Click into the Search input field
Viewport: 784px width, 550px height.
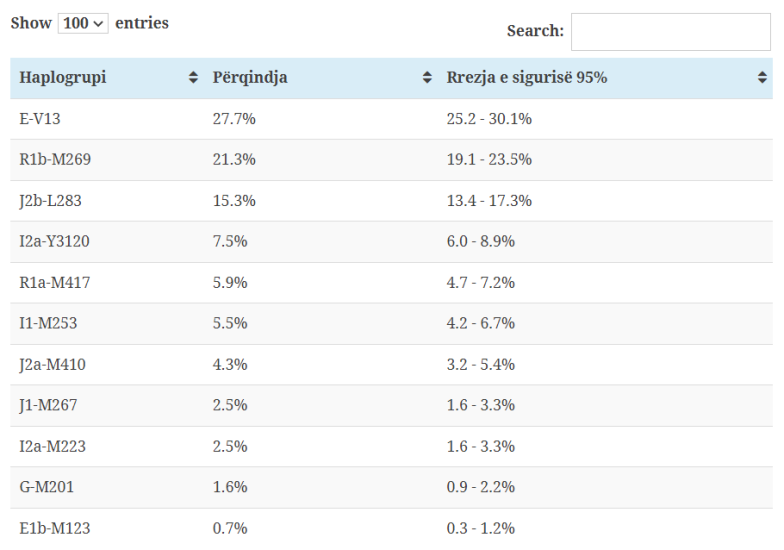click(670, 32)
